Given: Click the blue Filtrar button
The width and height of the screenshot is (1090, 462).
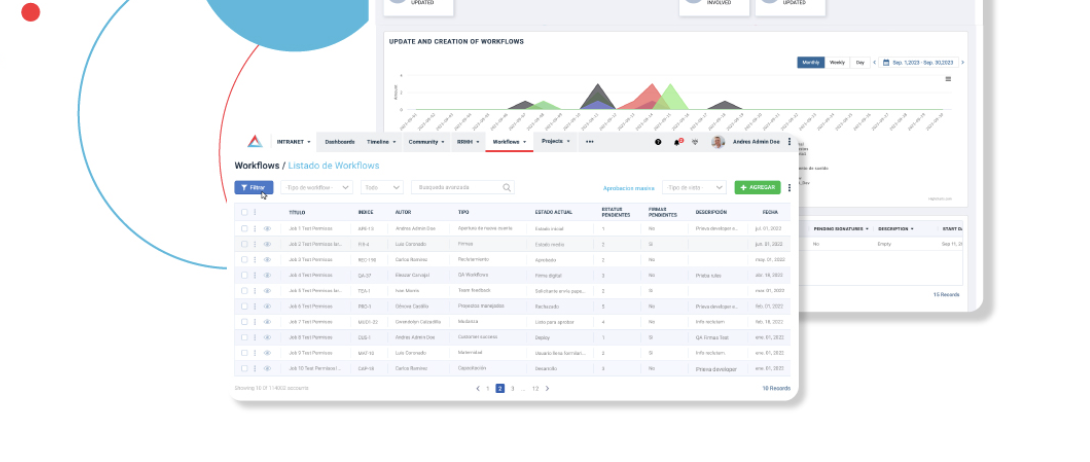Looking at the screenshot, I should tap(254, 188).
